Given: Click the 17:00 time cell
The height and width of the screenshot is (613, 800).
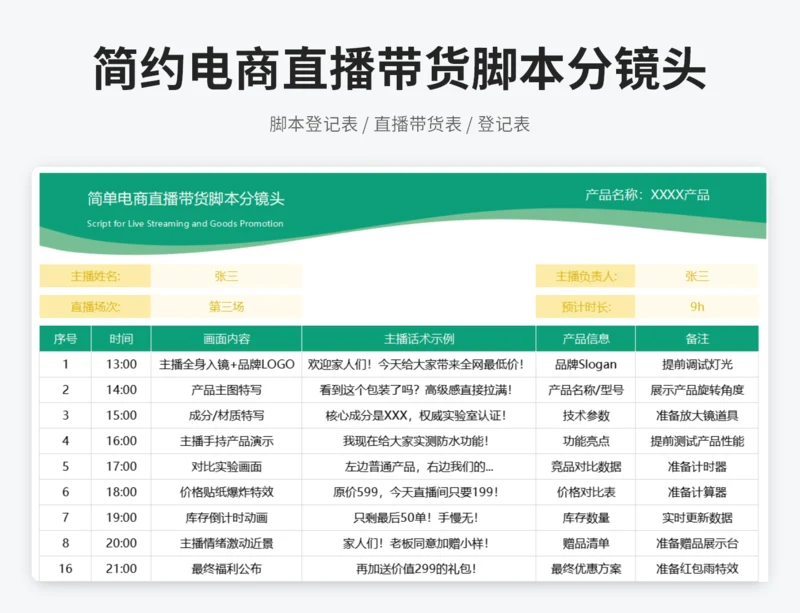Looking at the screenshot, I should [121, 467].
